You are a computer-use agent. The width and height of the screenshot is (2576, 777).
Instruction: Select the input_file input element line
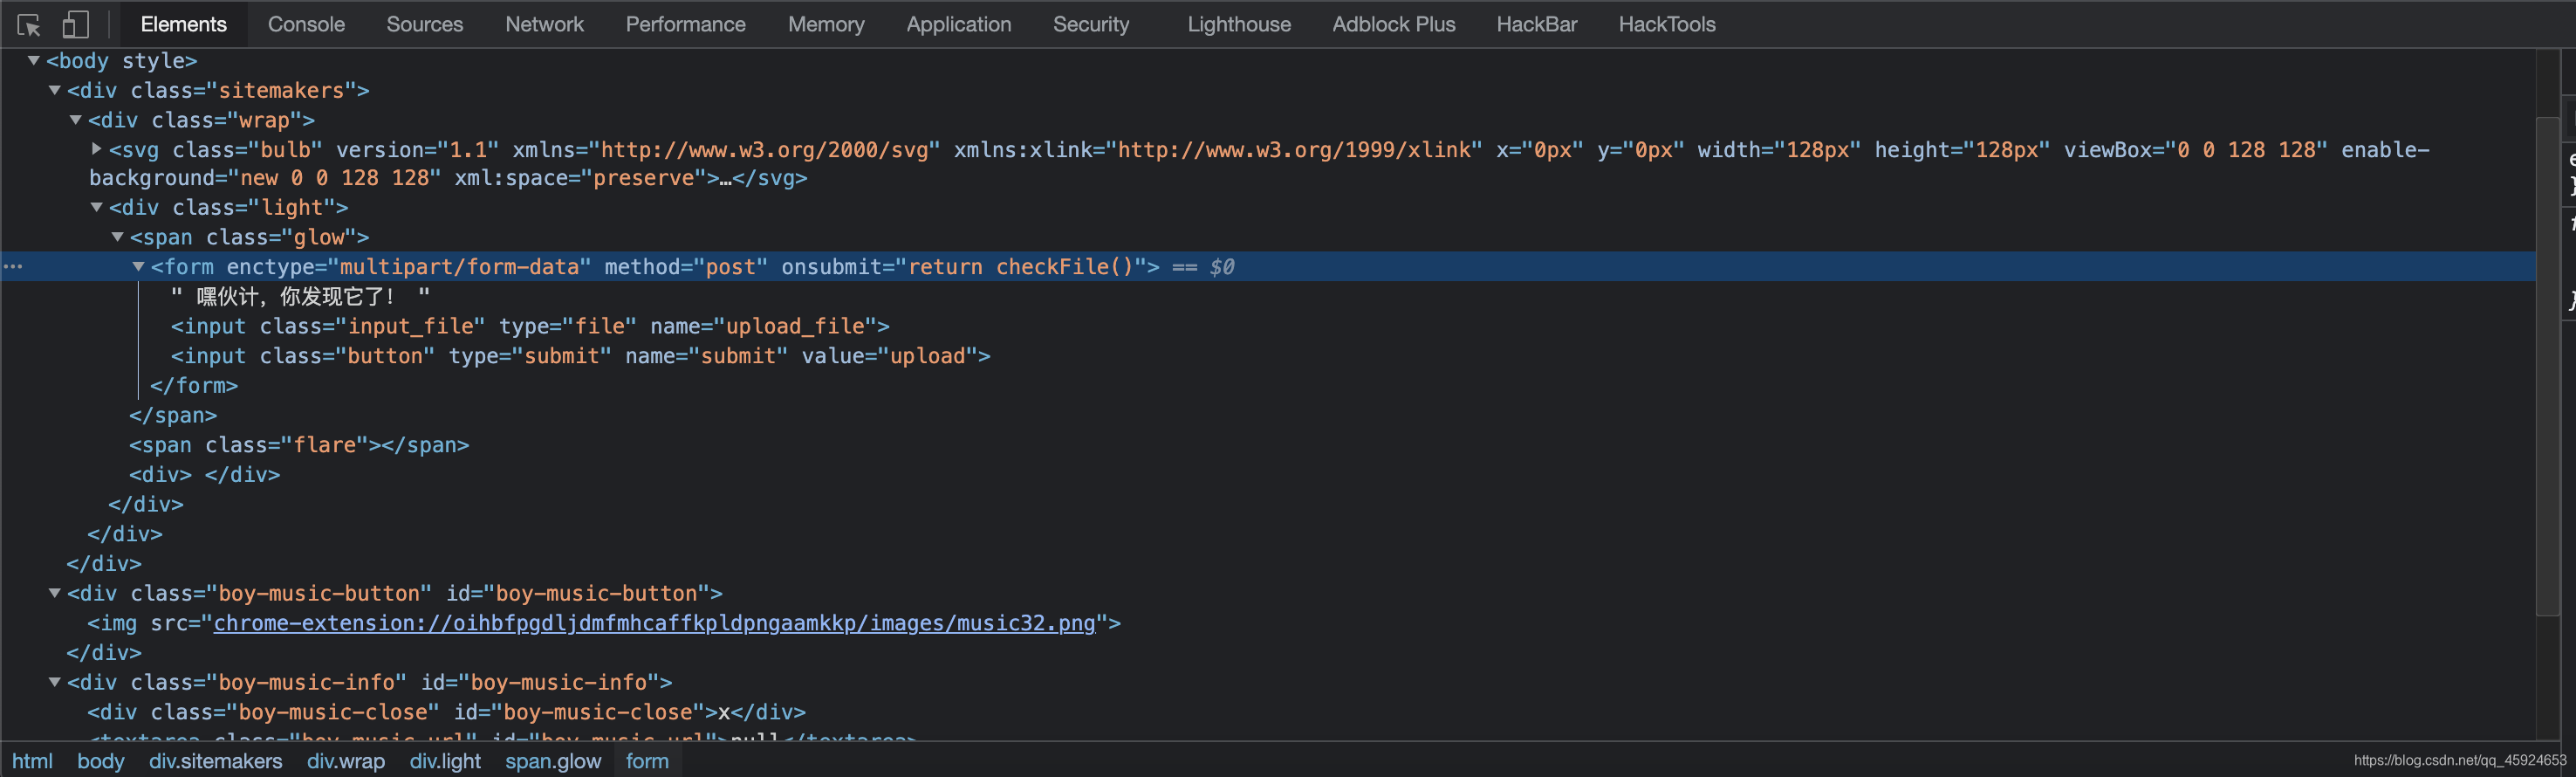(530, 326)
